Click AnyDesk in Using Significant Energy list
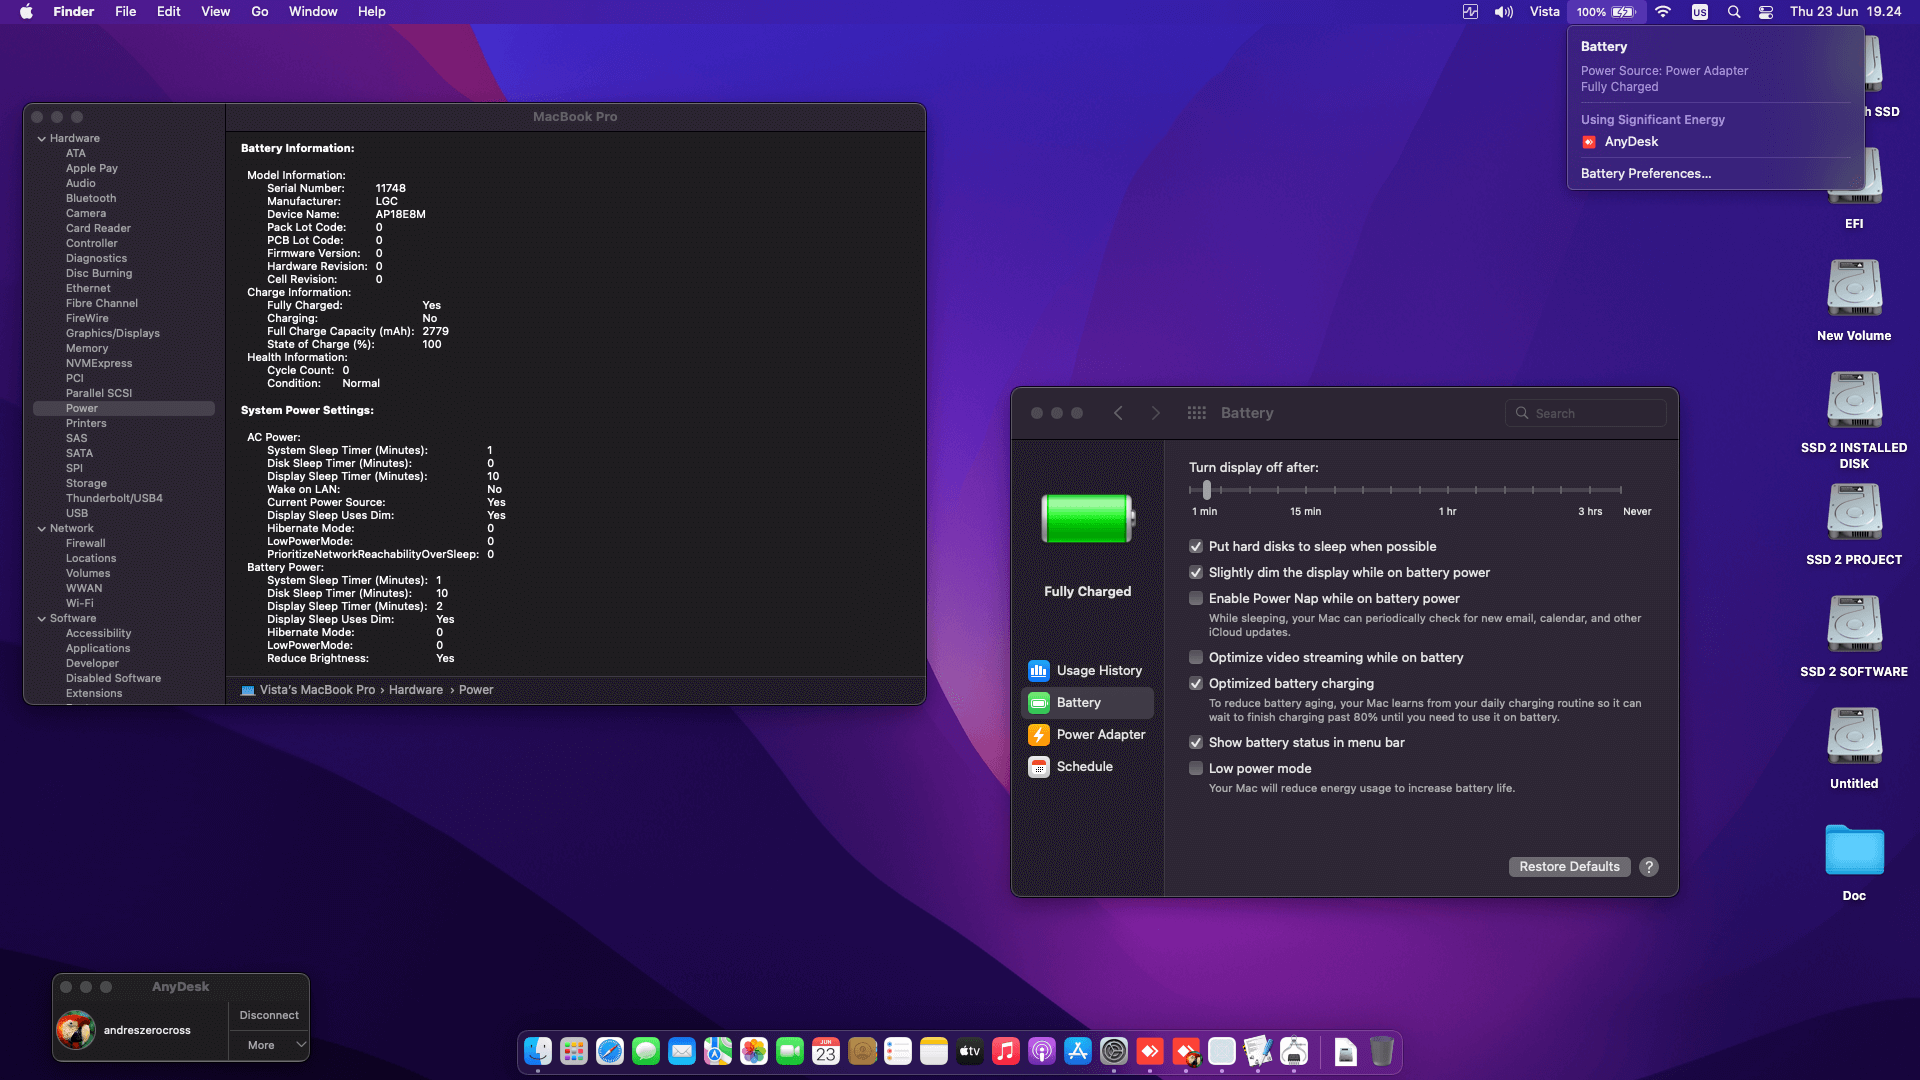This screenshot has height=1080, width=1920. [x=1631, y=142]
